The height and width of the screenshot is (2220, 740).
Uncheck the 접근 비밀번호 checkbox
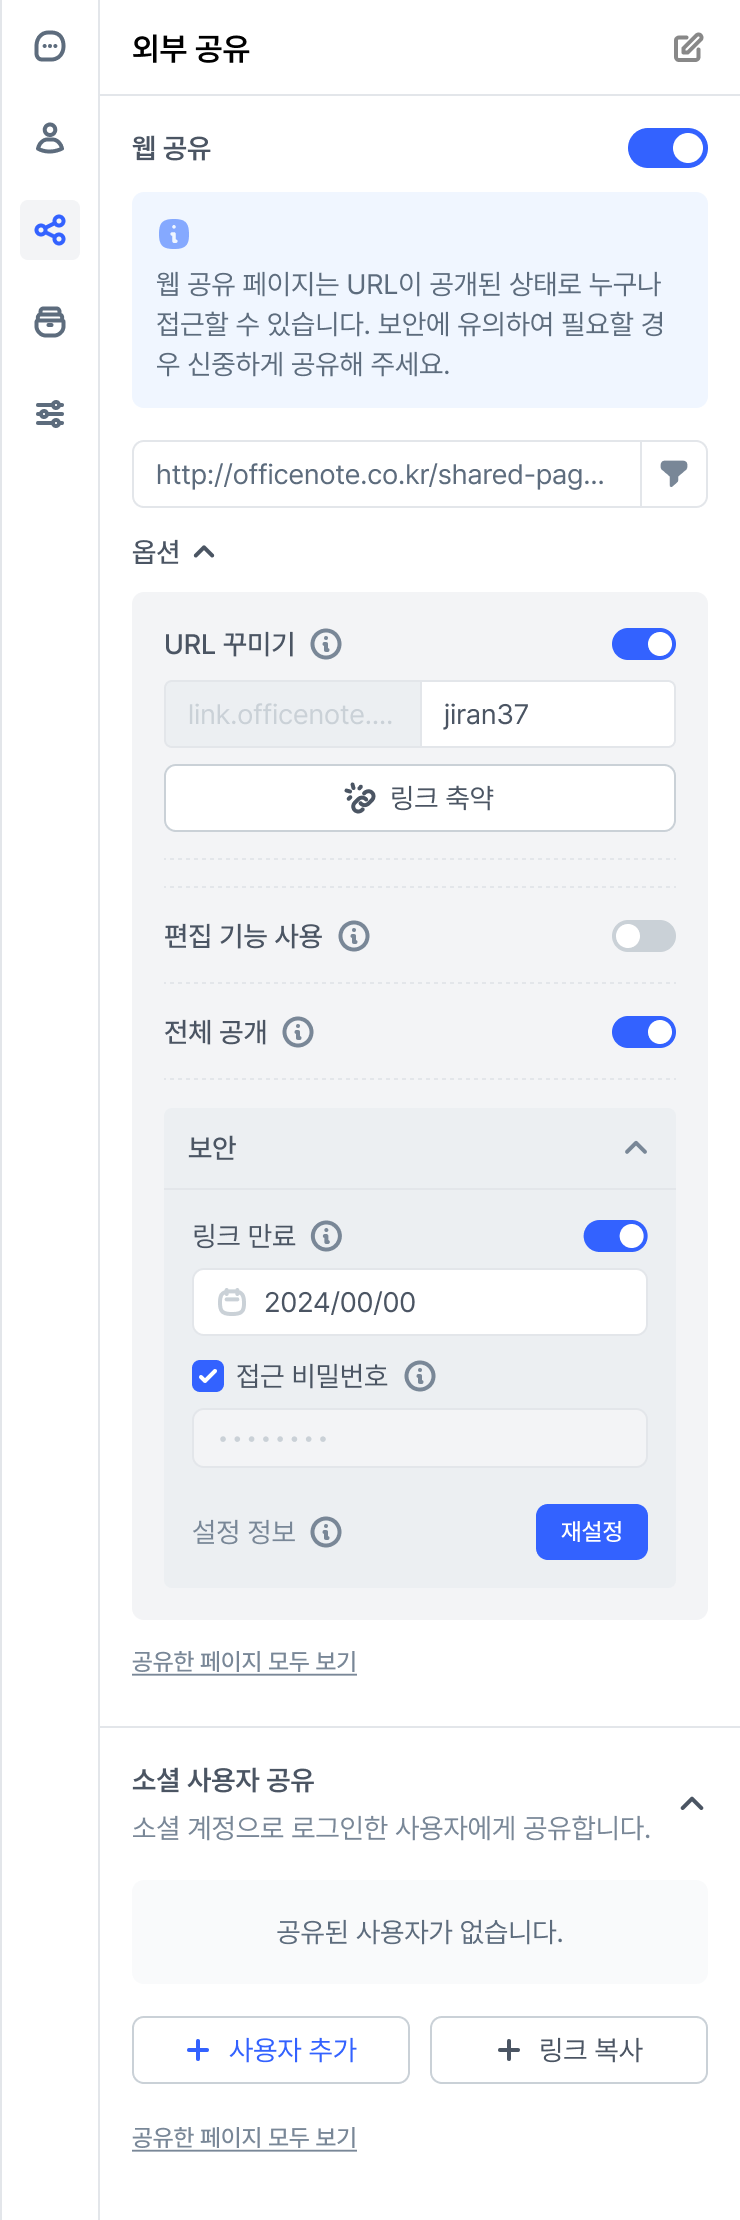(208, 1376)
